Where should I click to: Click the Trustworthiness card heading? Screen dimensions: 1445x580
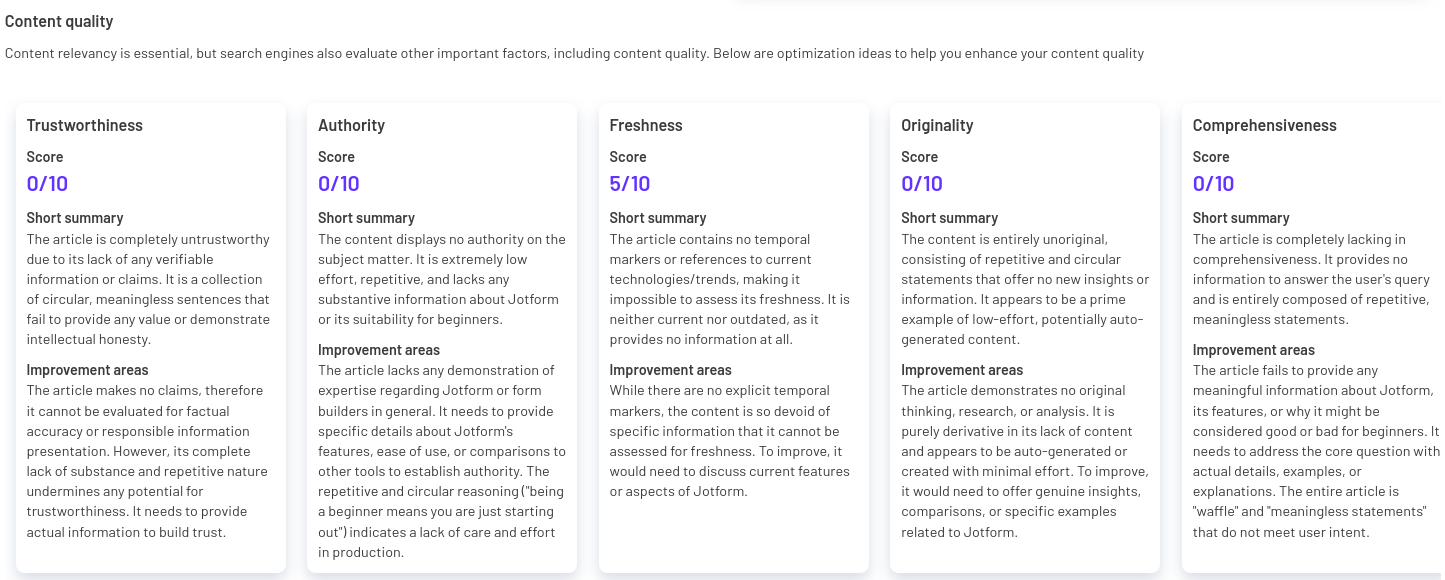click(85, 125)
